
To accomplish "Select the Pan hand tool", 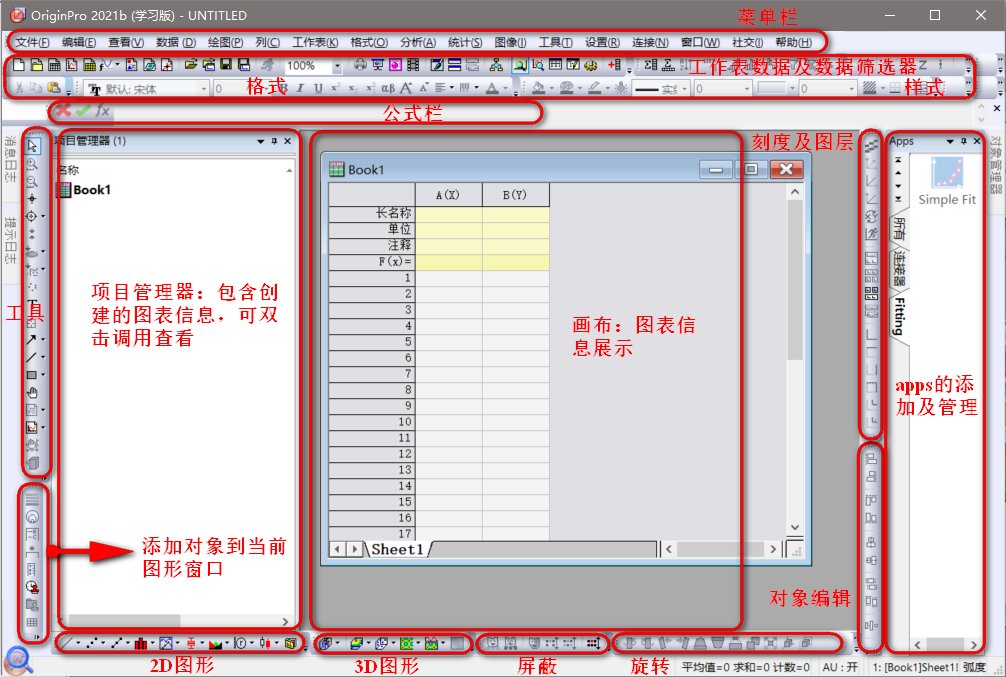I will [x=32, y=392].
